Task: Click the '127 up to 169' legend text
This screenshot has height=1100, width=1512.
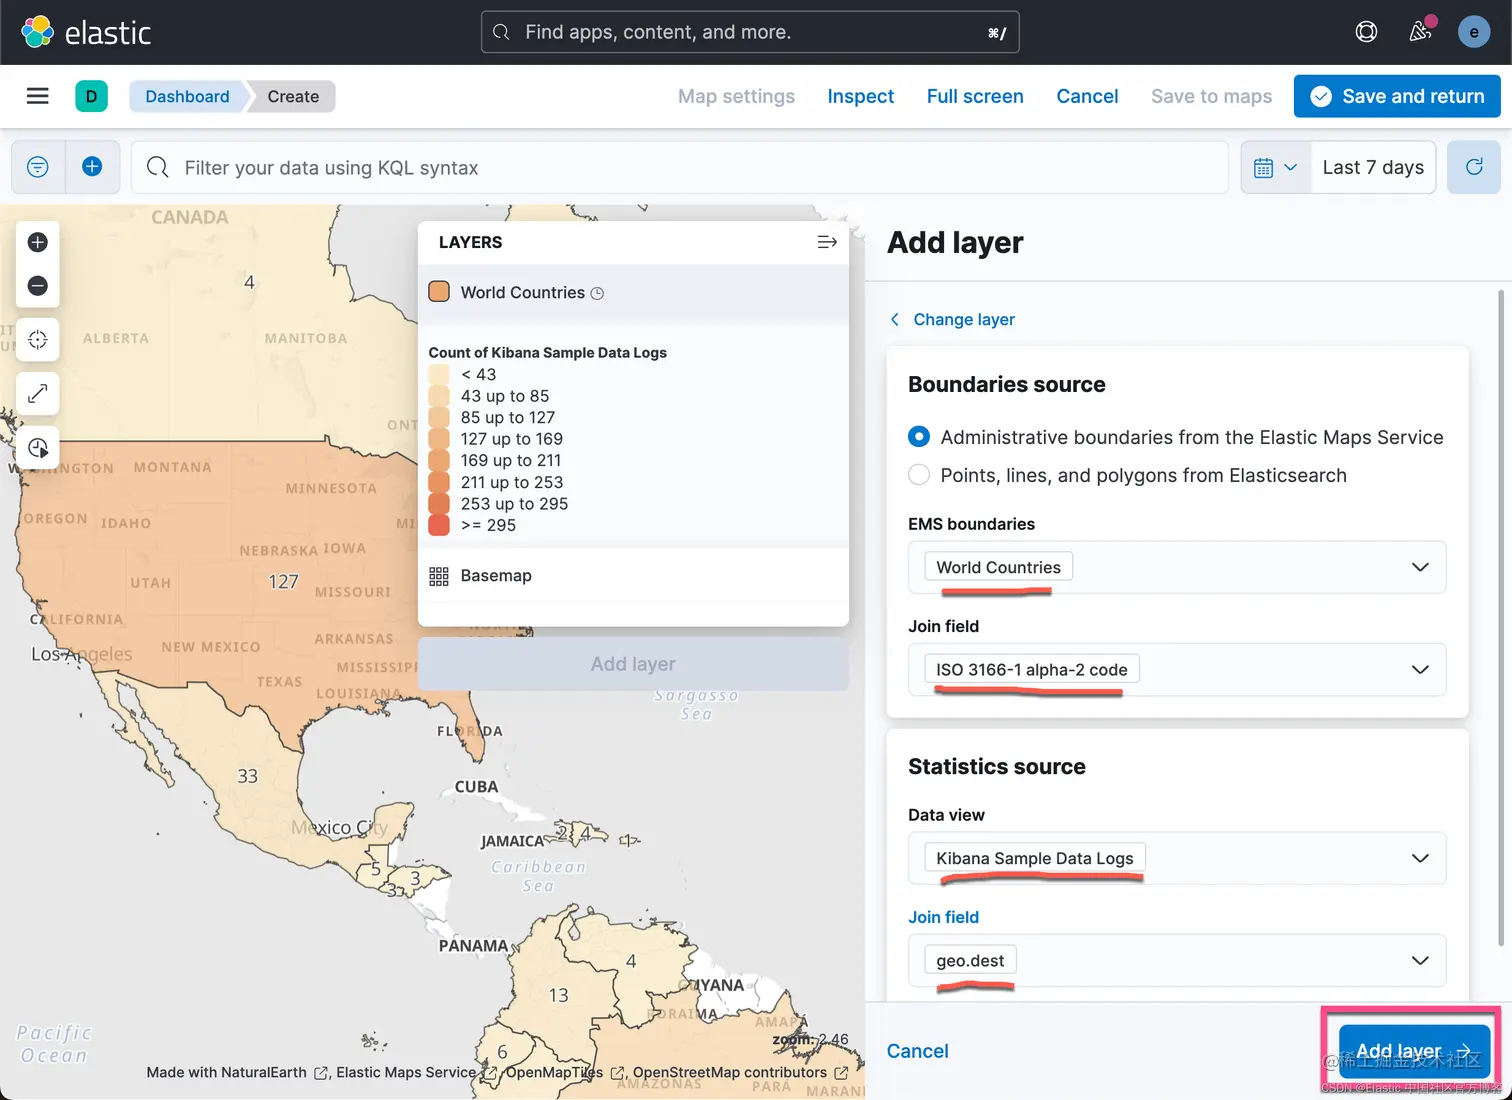Action: point(512,439)
